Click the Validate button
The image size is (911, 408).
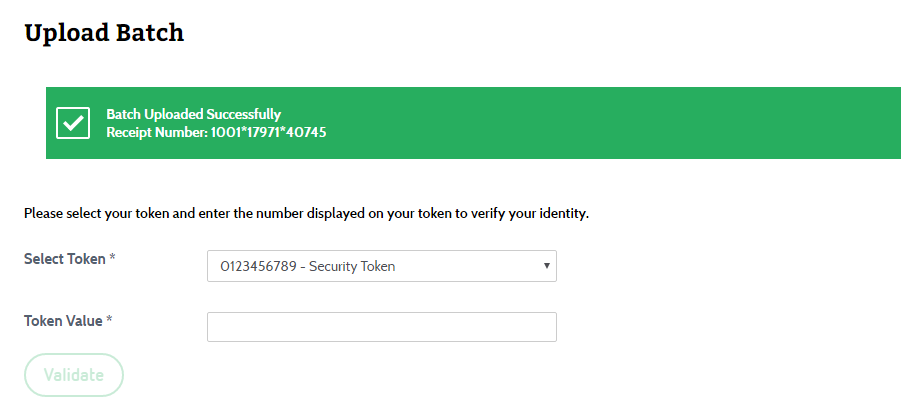74,375
